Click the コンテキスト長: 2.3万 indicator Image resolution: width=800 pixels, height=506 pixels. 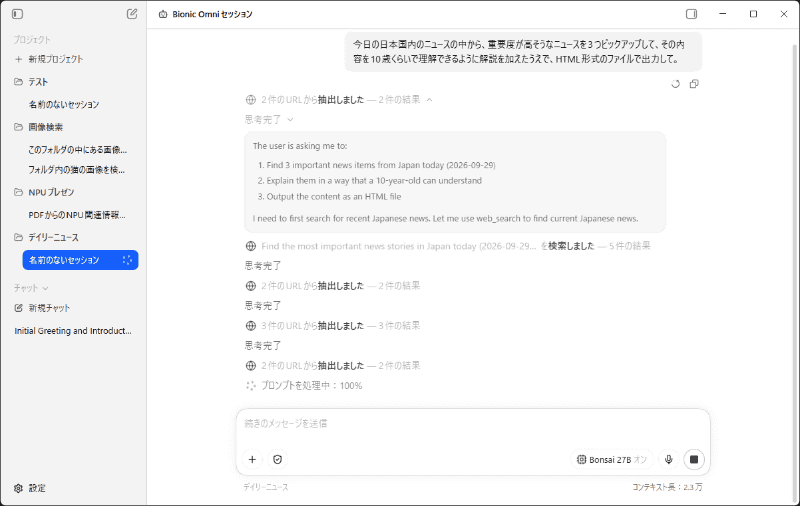coord(667,487)
